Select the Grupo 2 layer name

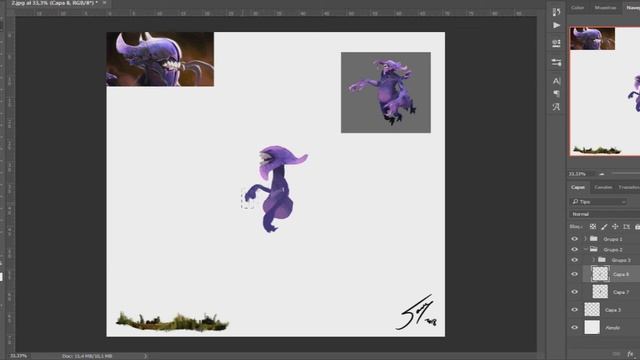click(613, 249)
